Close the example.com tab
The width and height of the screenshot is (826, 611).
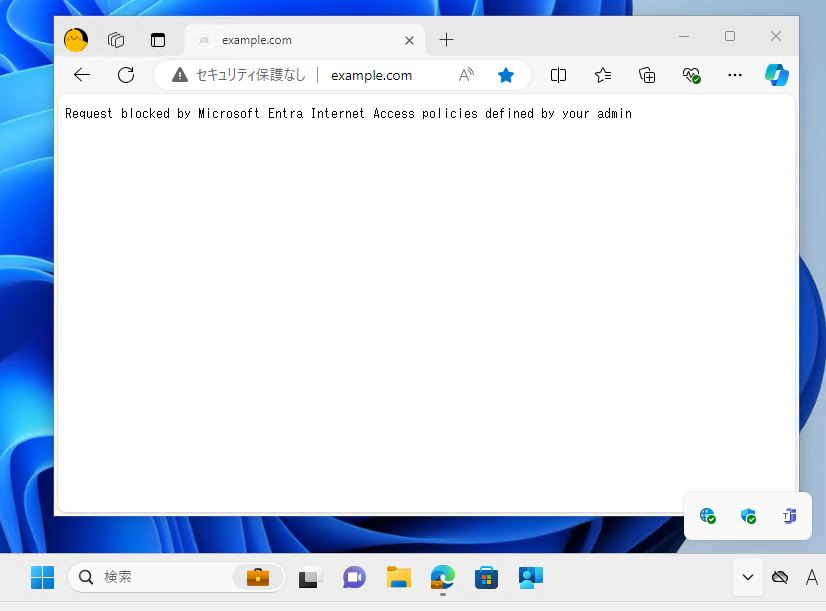tap(409, 41)
